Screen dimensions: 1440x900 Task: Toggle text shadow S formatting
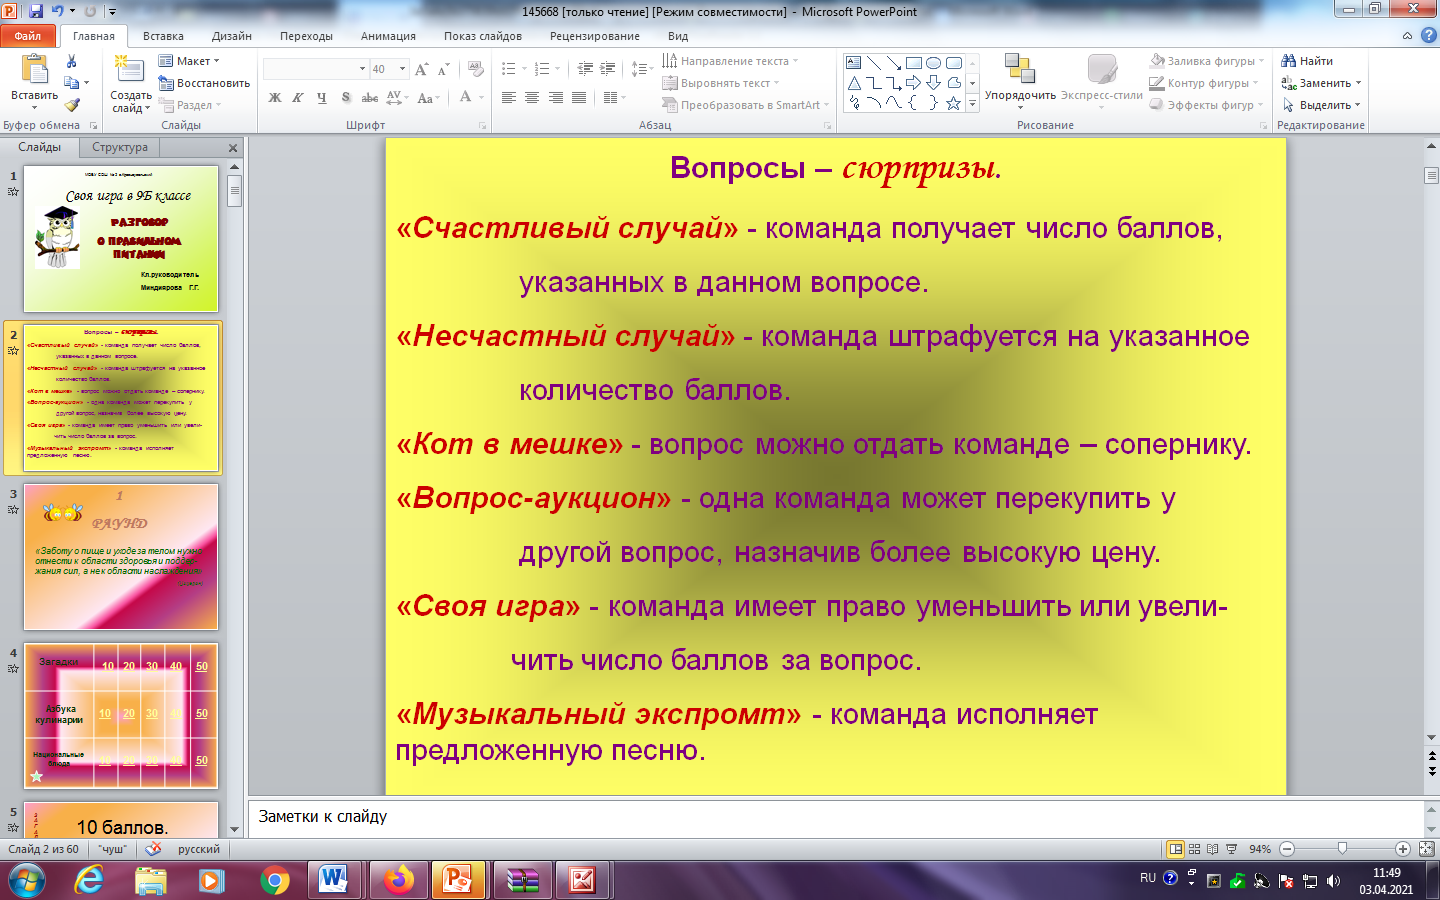pos(346,98)
